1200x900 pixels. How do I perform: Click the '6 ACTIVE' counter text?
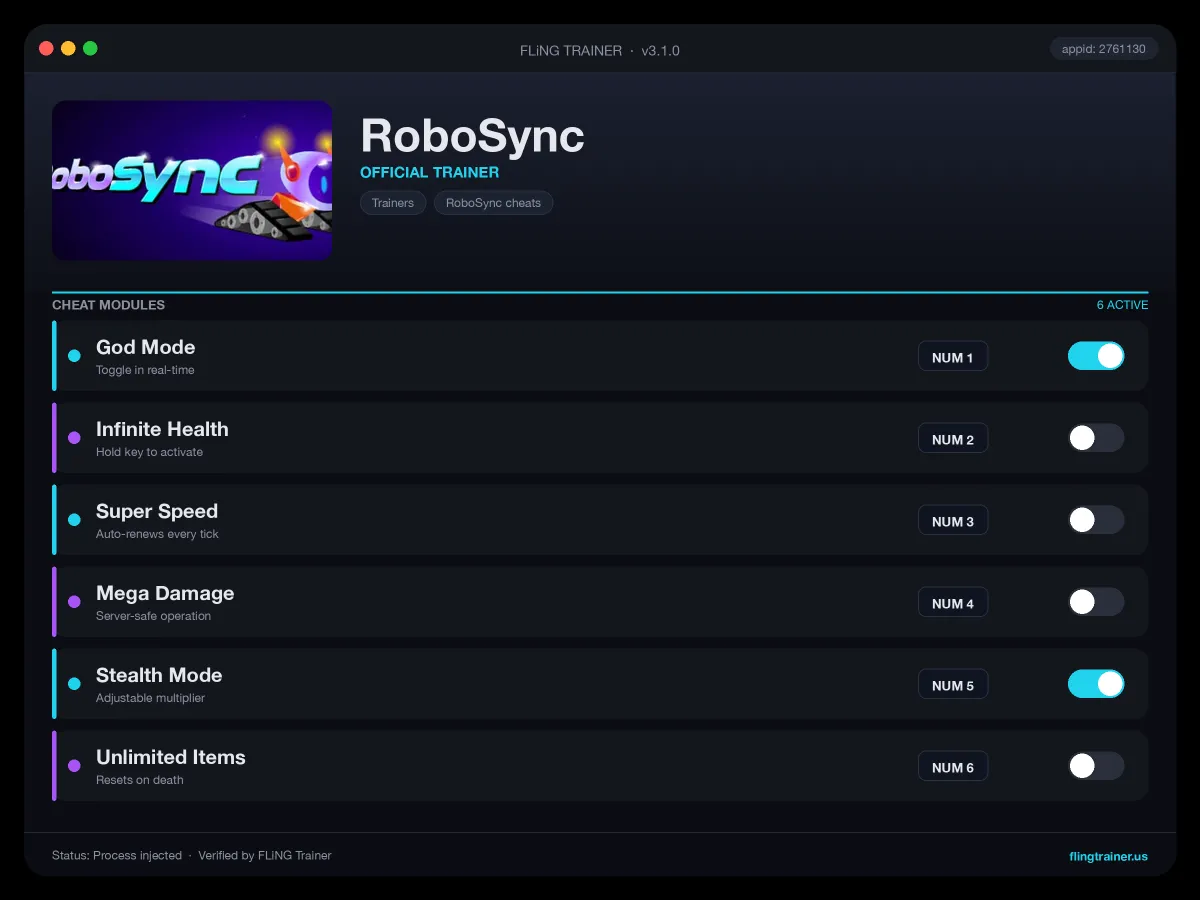pyautogui.click(x=1122, y=305)
